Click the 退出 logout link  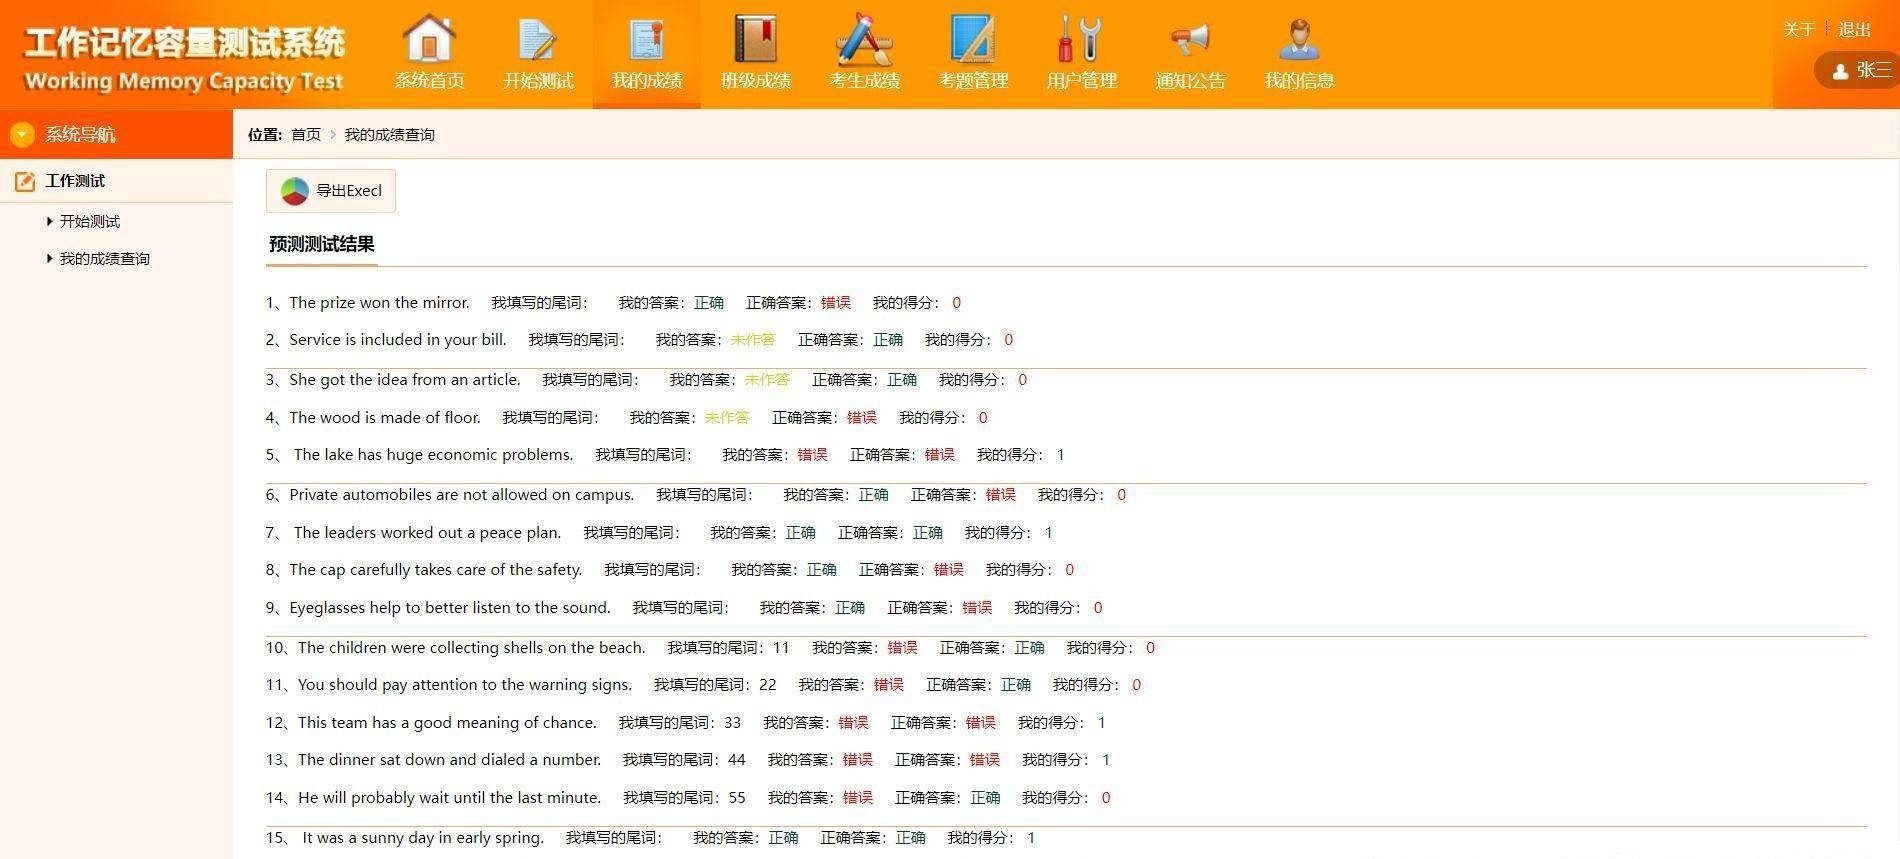(x=1854, y=30)
